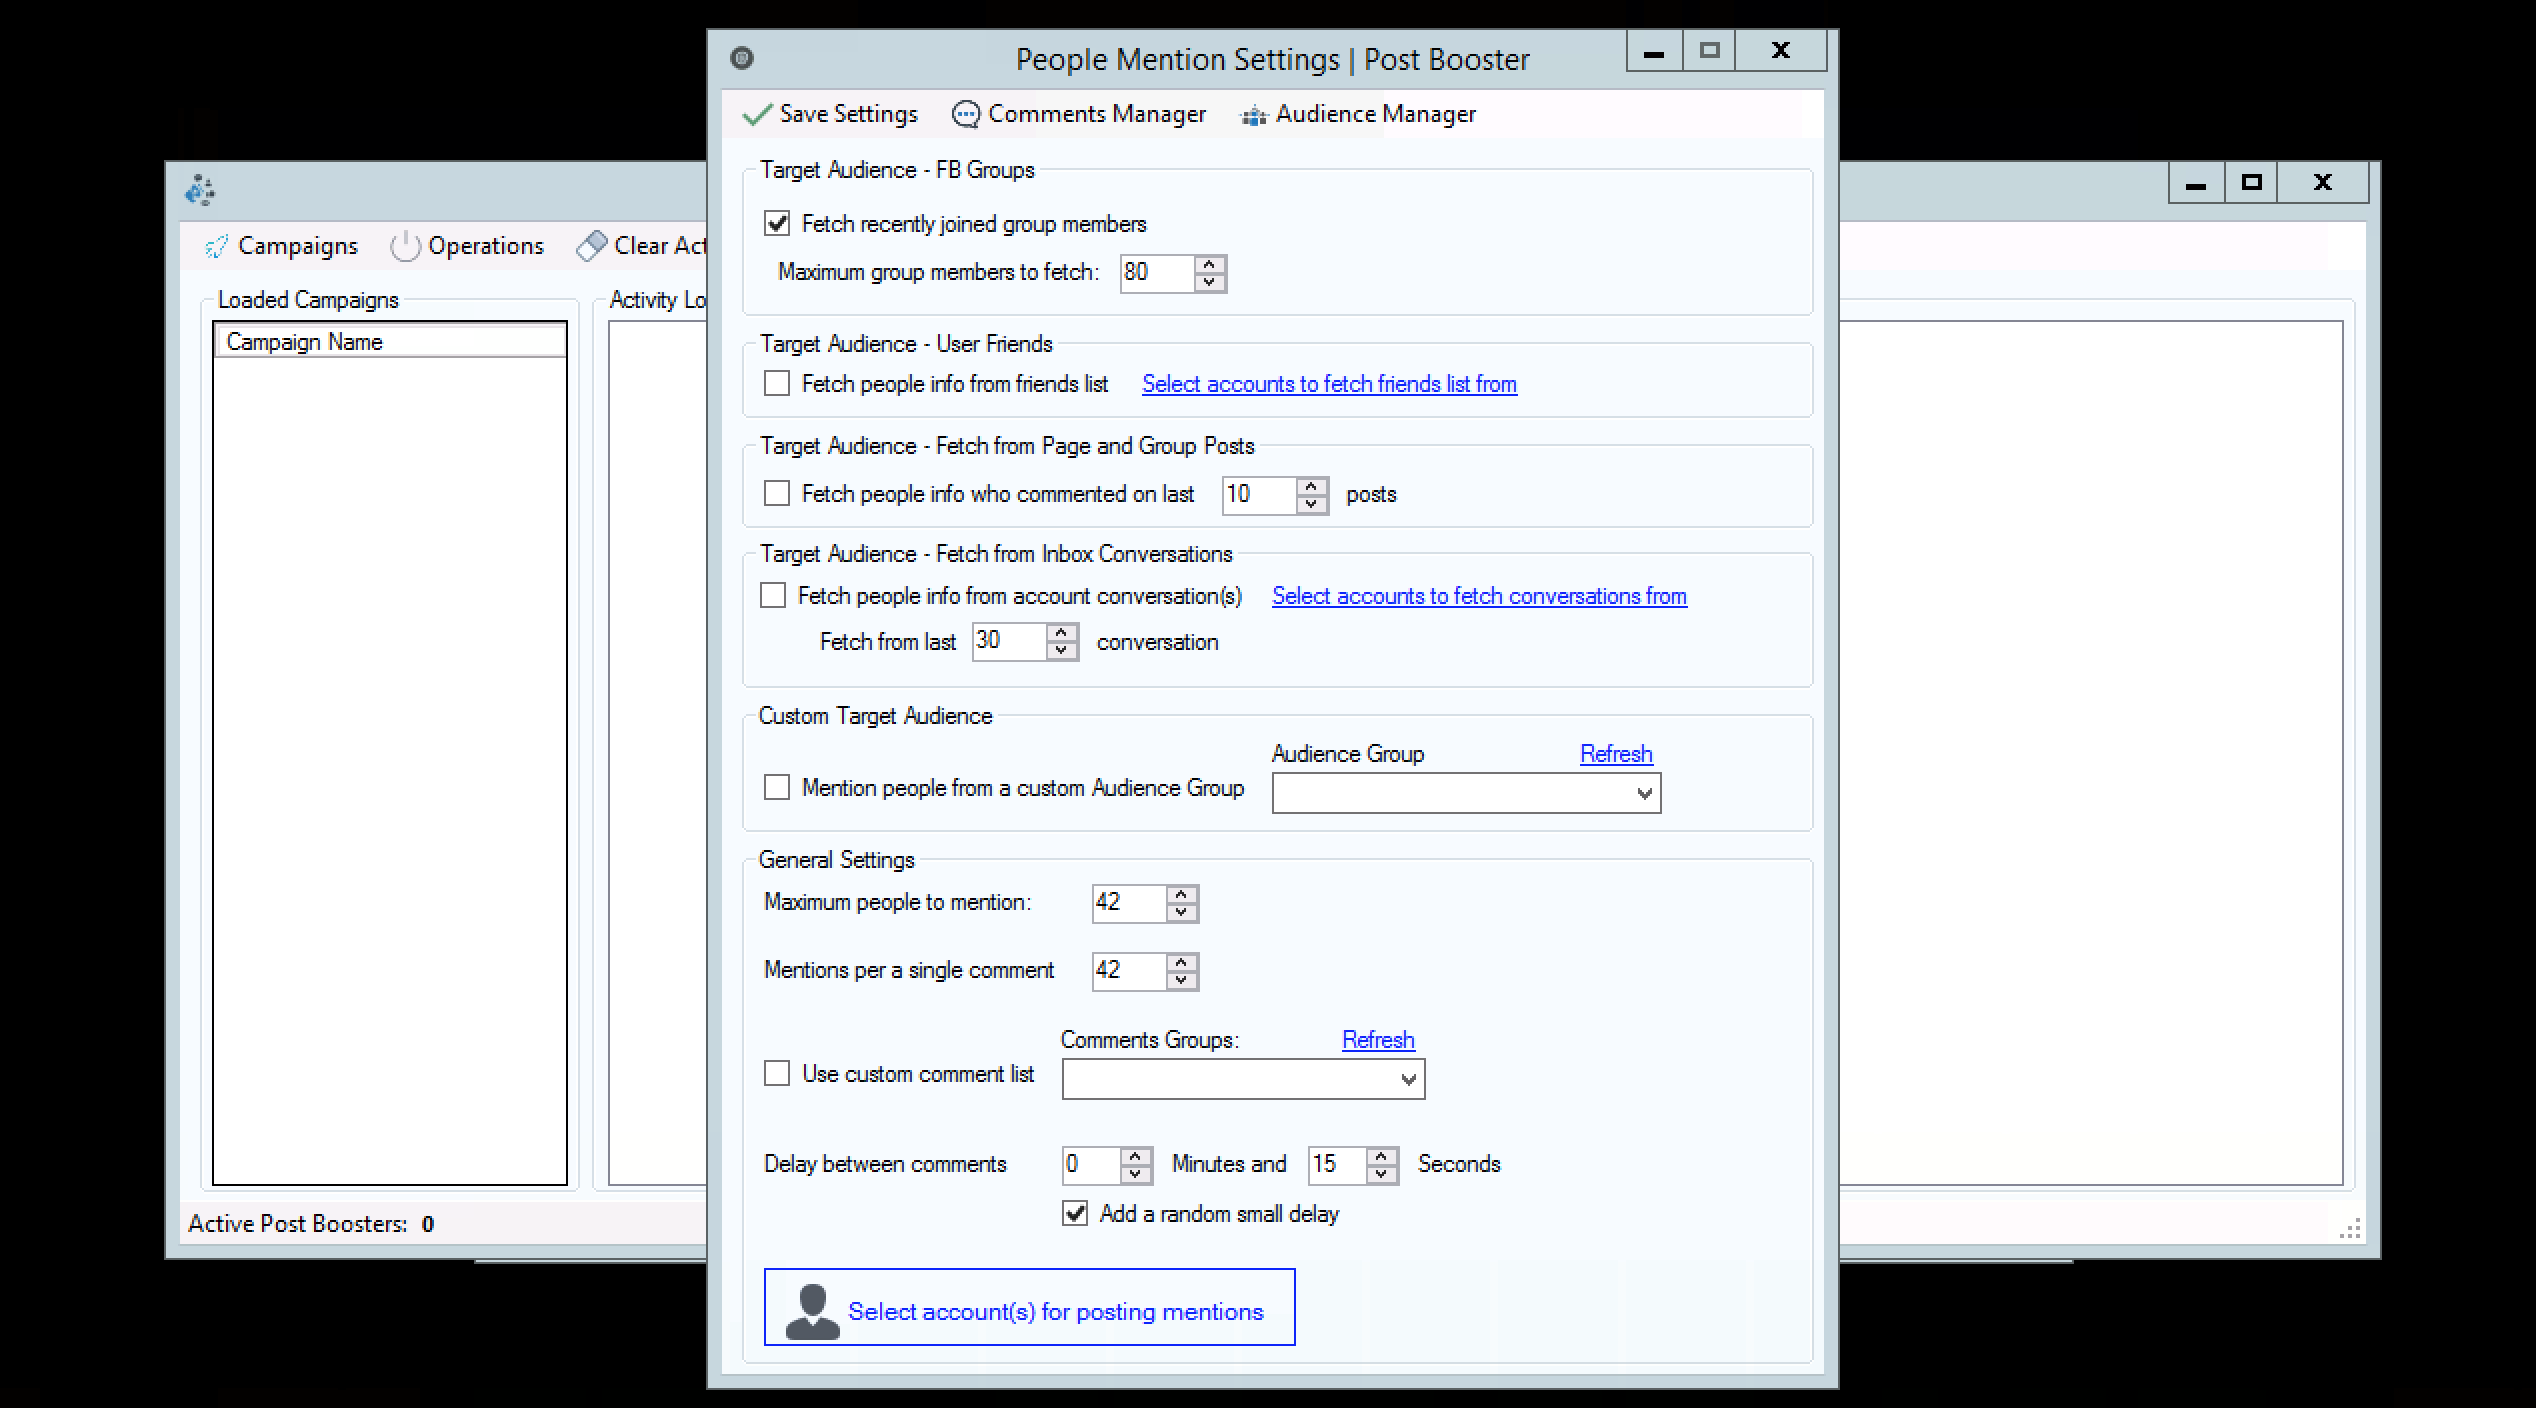2536x1408 pixels.
Task: Decrease Maximum group members to fetch value
Action: (1210, 282)
